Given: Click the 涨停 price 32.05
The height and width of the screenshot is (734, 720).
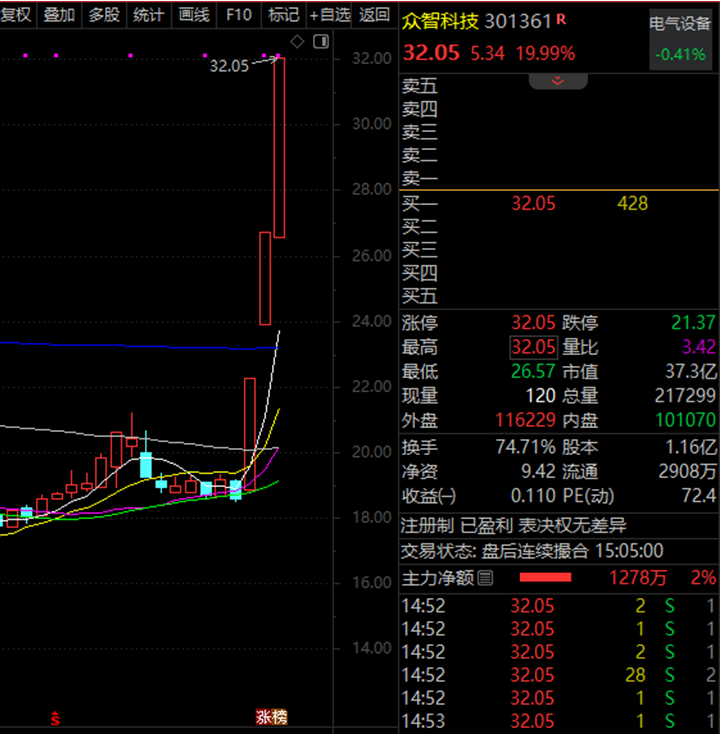Looking at the screenshot, I should pos(533,323).
